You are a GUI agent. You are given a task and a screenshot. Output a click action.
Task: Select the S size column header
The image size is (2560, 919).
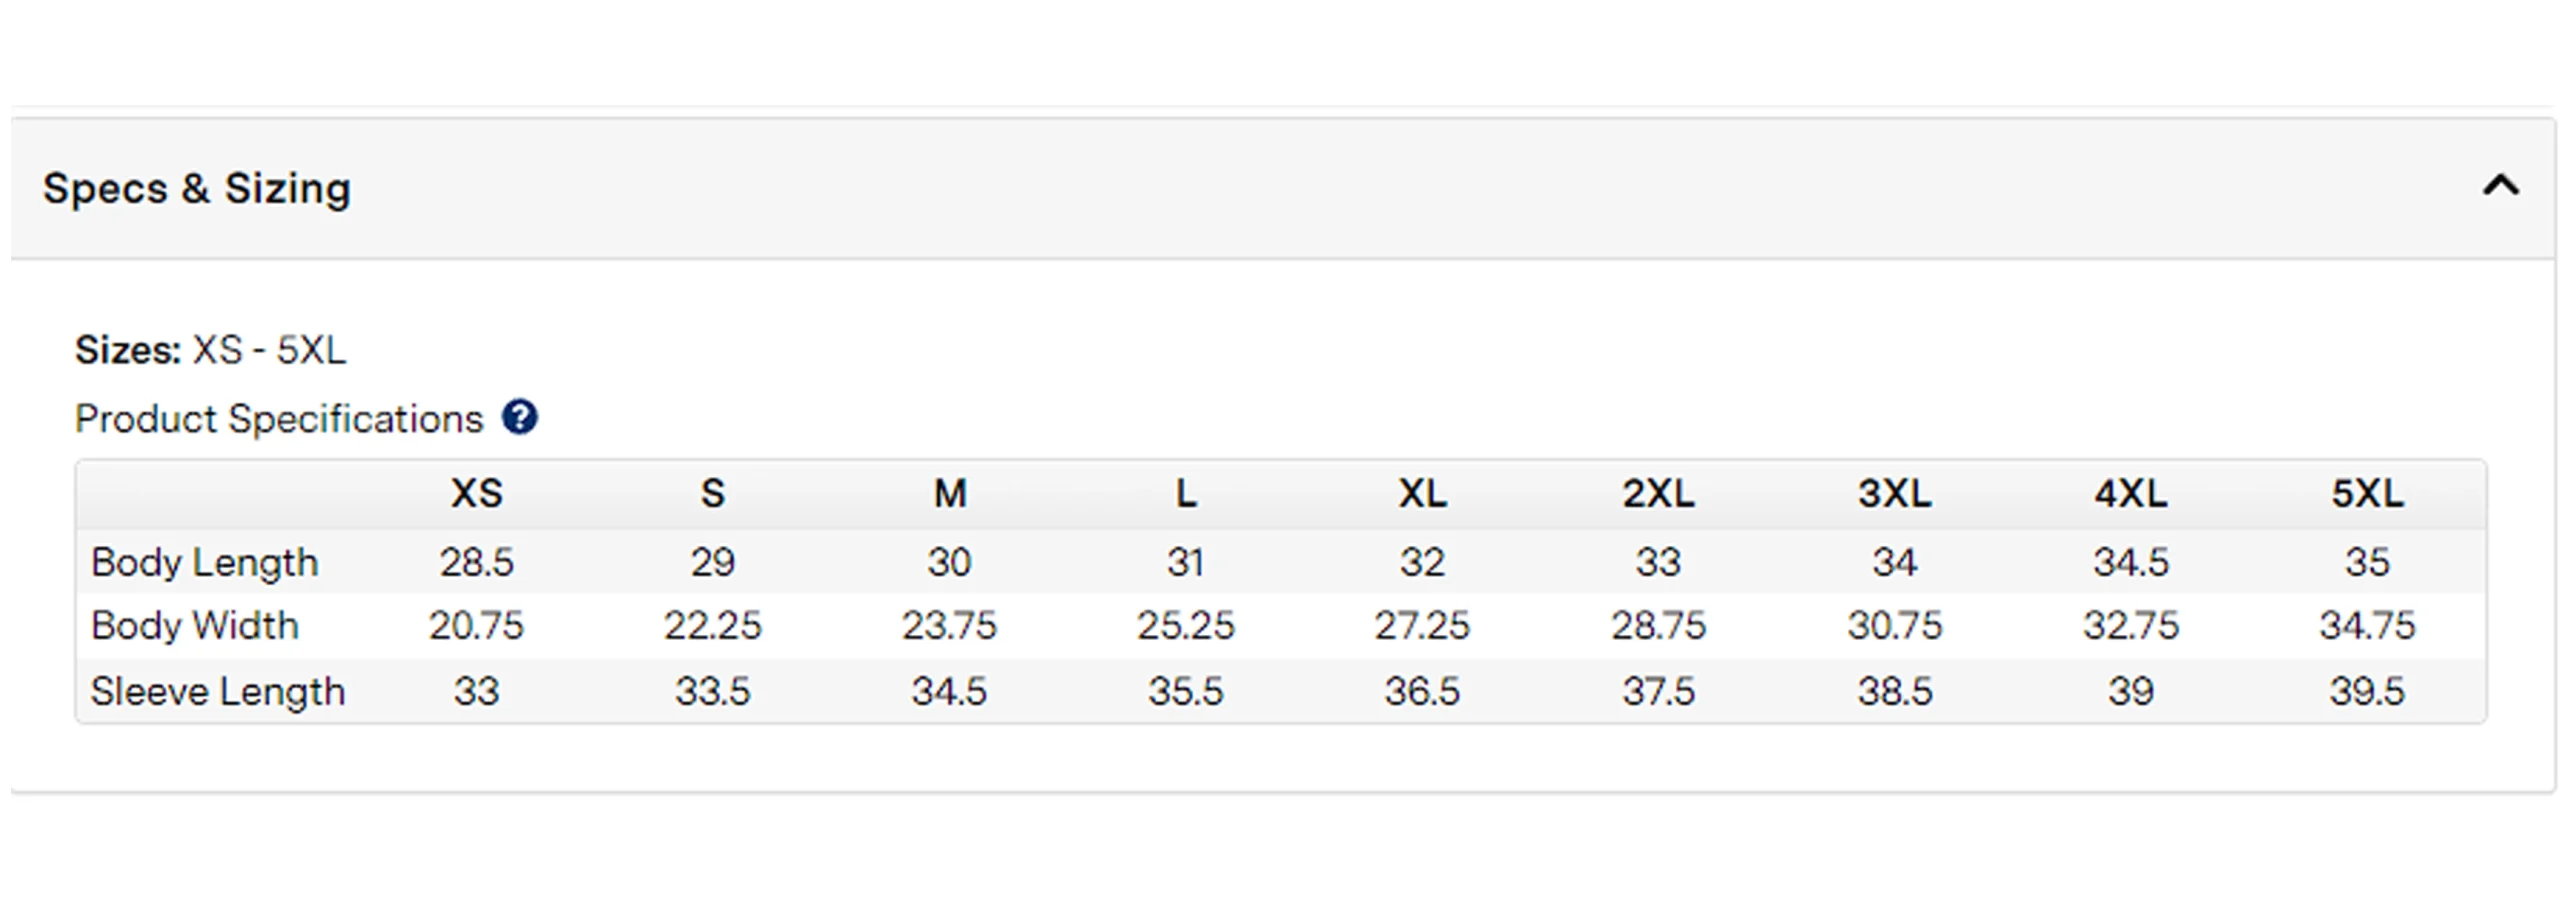[x=712, y=493]
